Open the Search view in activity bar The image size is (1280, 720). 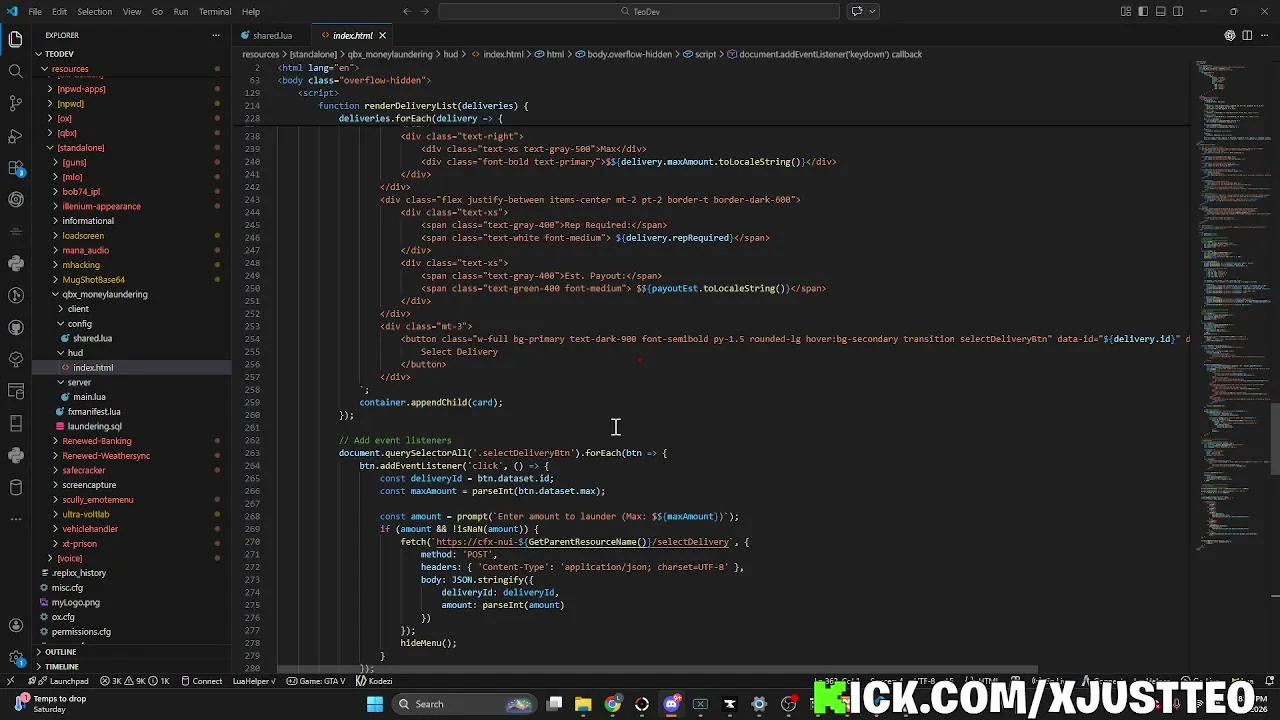point(15,71)
